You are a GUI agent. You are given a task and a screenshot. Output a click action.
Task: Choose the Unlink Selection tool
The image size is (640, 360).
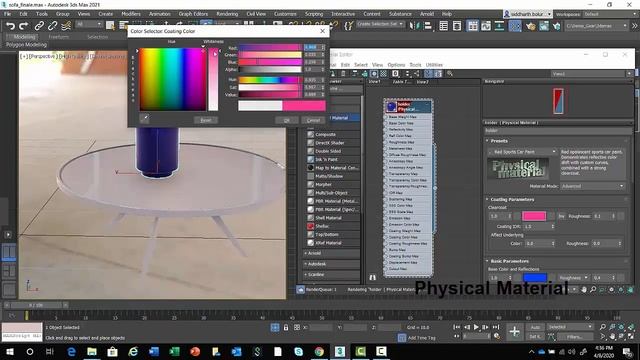pos(52,26)
